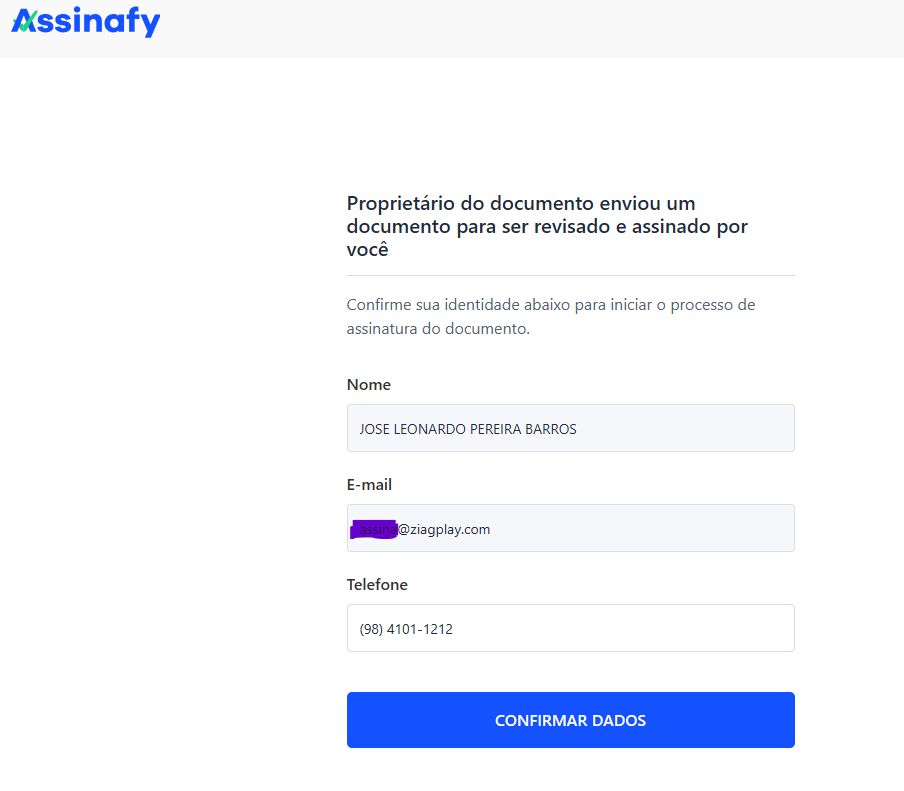
Task: Click the '@ziagplay.com' domain text
Action: pos(444,529)
